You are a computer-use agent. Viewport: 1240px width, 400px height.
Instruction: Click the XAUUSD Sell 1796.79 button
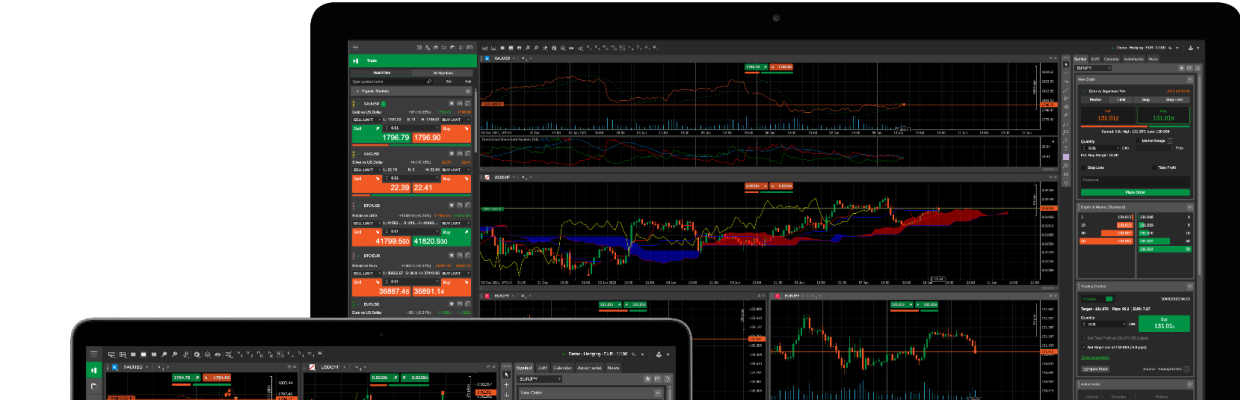pos(381,134)
